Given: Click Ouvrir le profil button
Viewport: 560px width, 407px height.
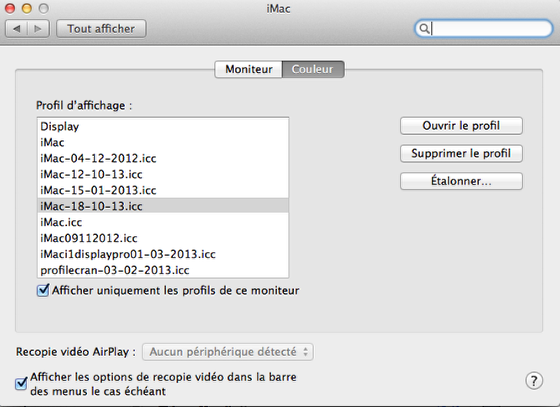Looking at the screenshot, I should pos(461,126).
